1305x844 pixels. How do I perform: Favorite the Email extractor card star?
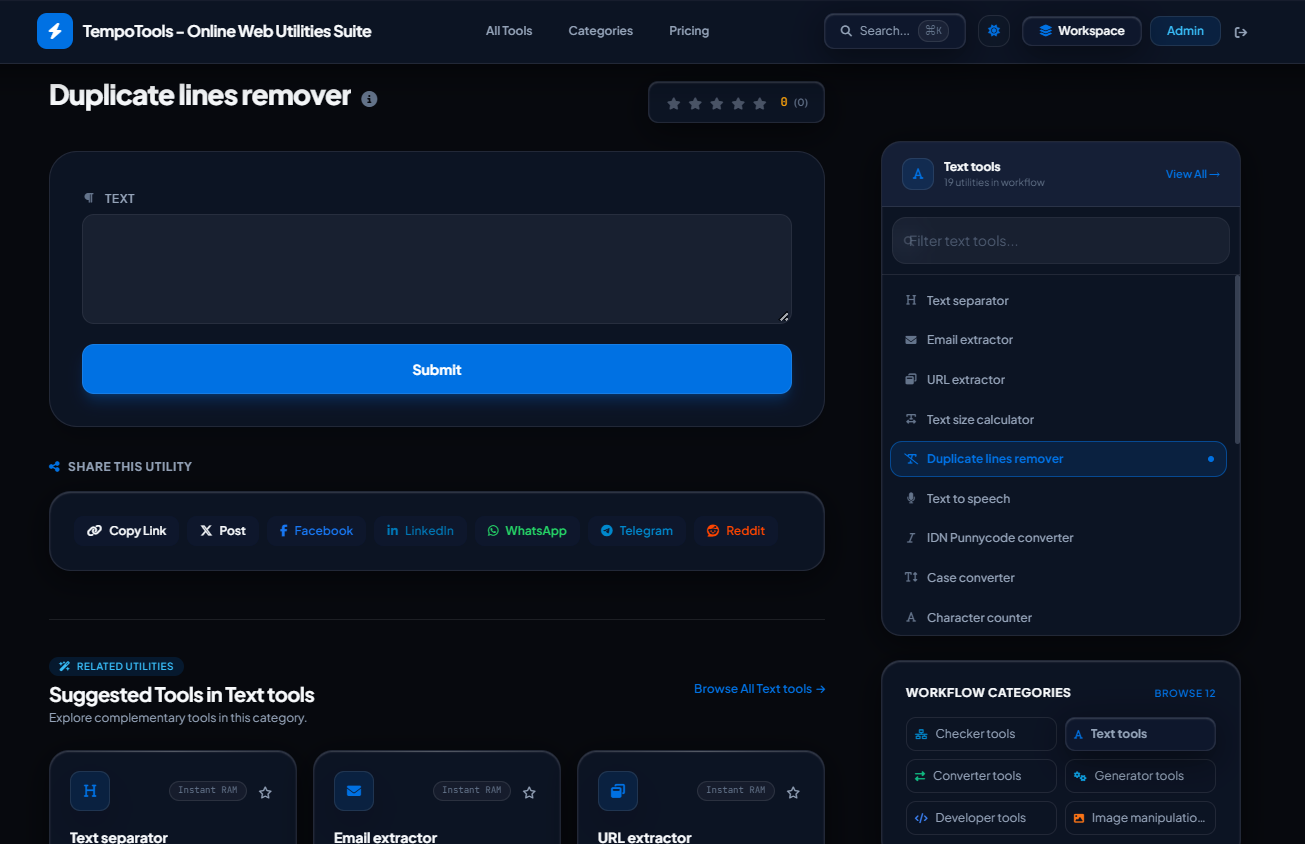coord(529,792)
